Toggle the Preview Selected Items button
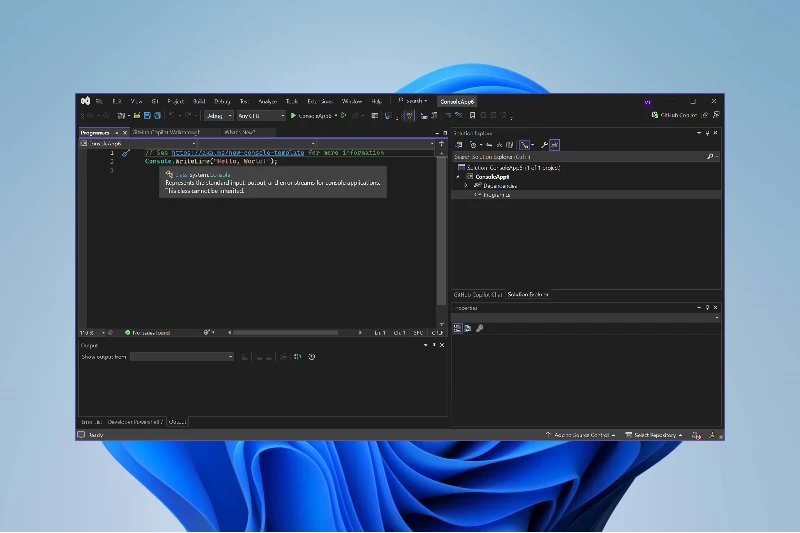This screenshot has height=533, width=800. (x=555, y=145)
